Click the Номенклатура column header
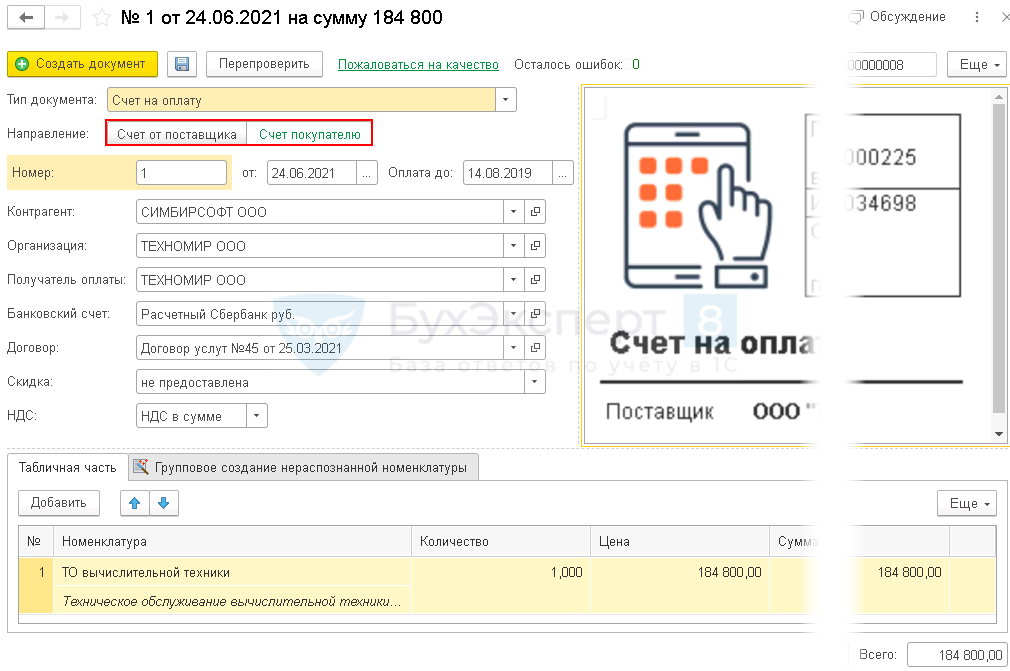Viewport: 1010px width, 671px height. (x=233, y=542)
